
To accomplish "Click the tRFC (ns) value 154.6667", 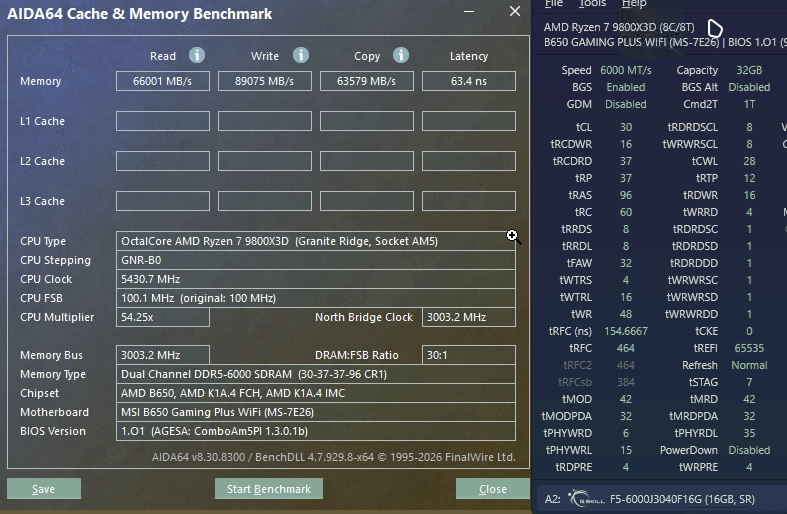I will tap(626, 331).
